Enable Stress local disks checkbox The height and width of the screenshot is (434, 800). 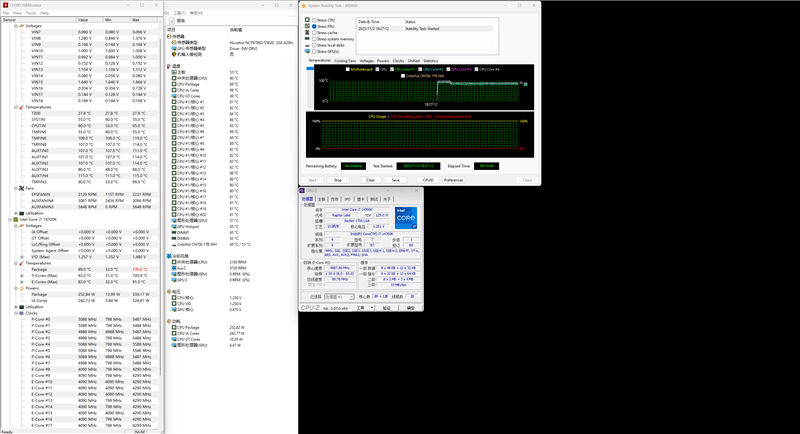coord(314,45)
